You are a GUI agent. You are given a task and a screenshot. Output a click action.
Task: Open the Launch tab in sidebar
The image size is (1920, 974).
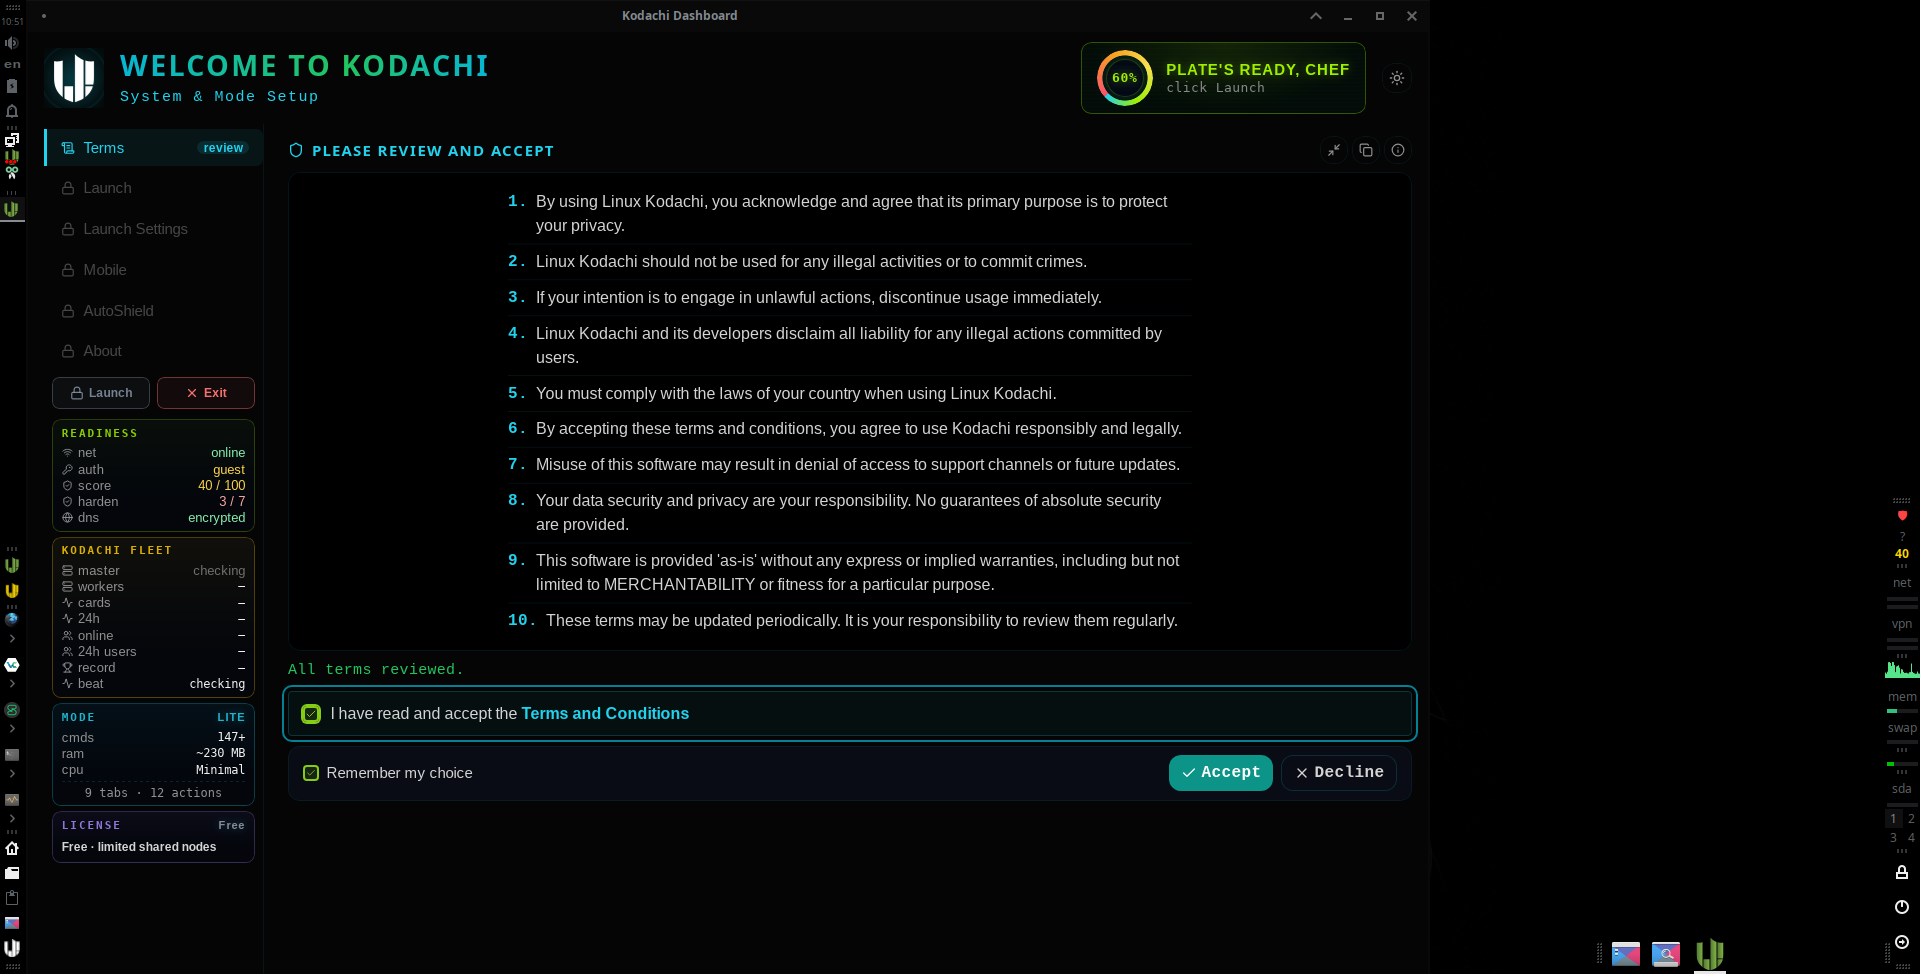[x=154, y=188]
